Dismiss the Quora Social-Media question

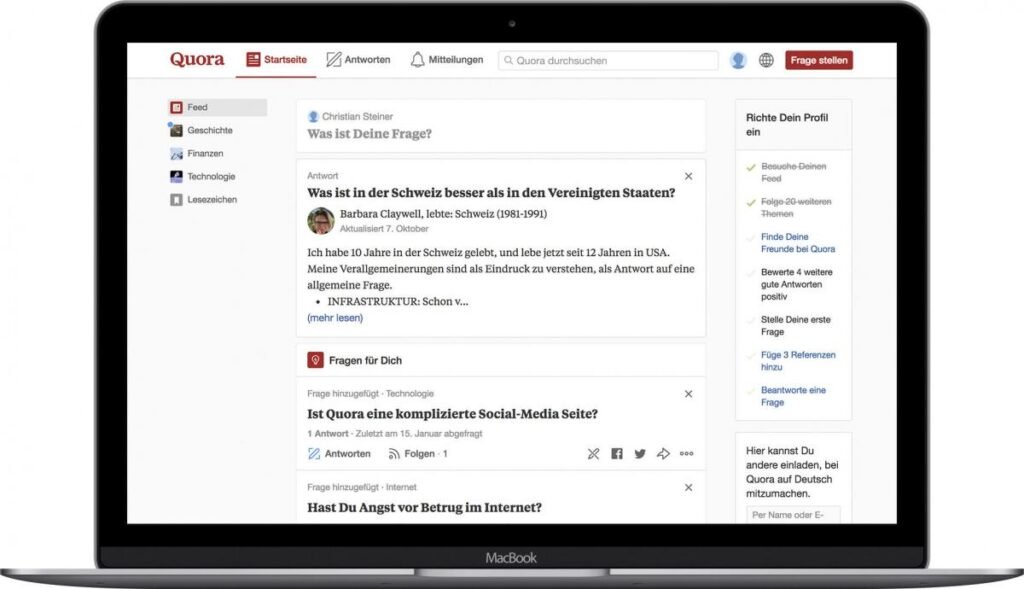pos(688,394)
